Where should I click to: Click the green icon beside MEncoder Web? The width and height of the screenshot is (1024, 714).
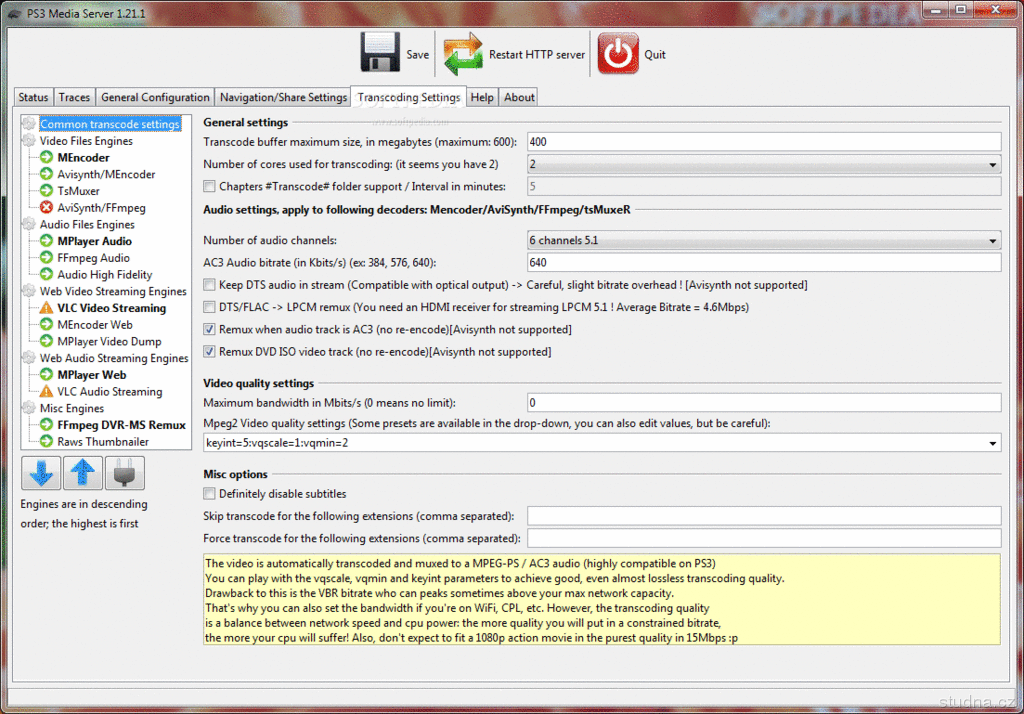pyautogui.click(x=46, y=325)
